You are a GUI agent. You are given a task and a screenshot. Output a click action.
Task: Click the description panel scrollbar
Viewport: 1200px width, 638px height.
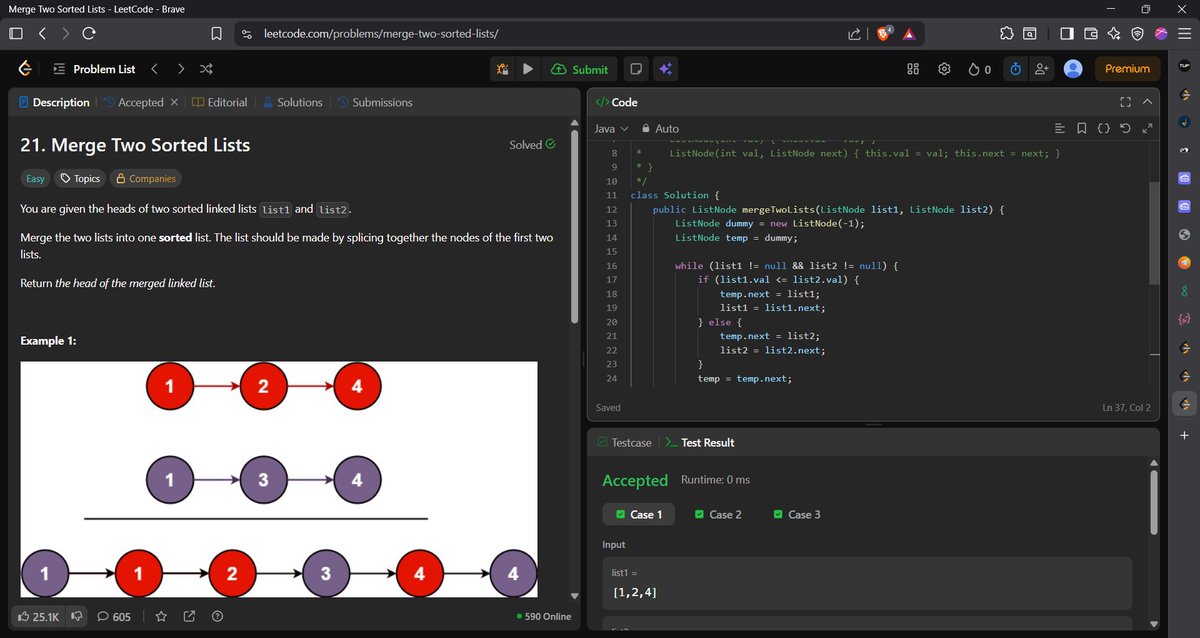pos(574,225)
